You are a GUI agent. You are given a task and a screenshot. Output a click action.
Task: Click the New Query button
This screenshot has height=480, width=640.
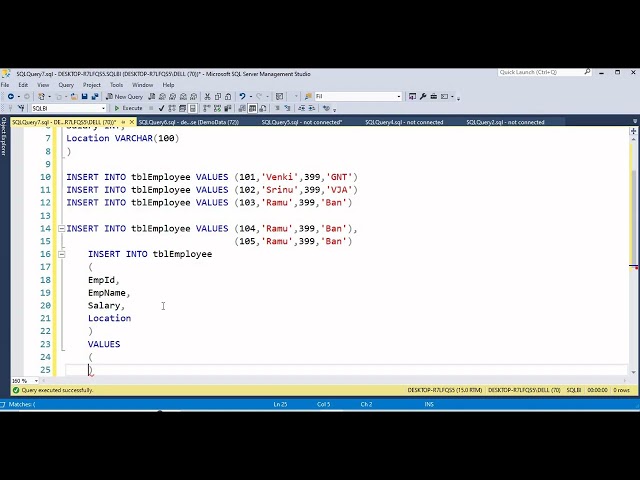tap(124, 97)
